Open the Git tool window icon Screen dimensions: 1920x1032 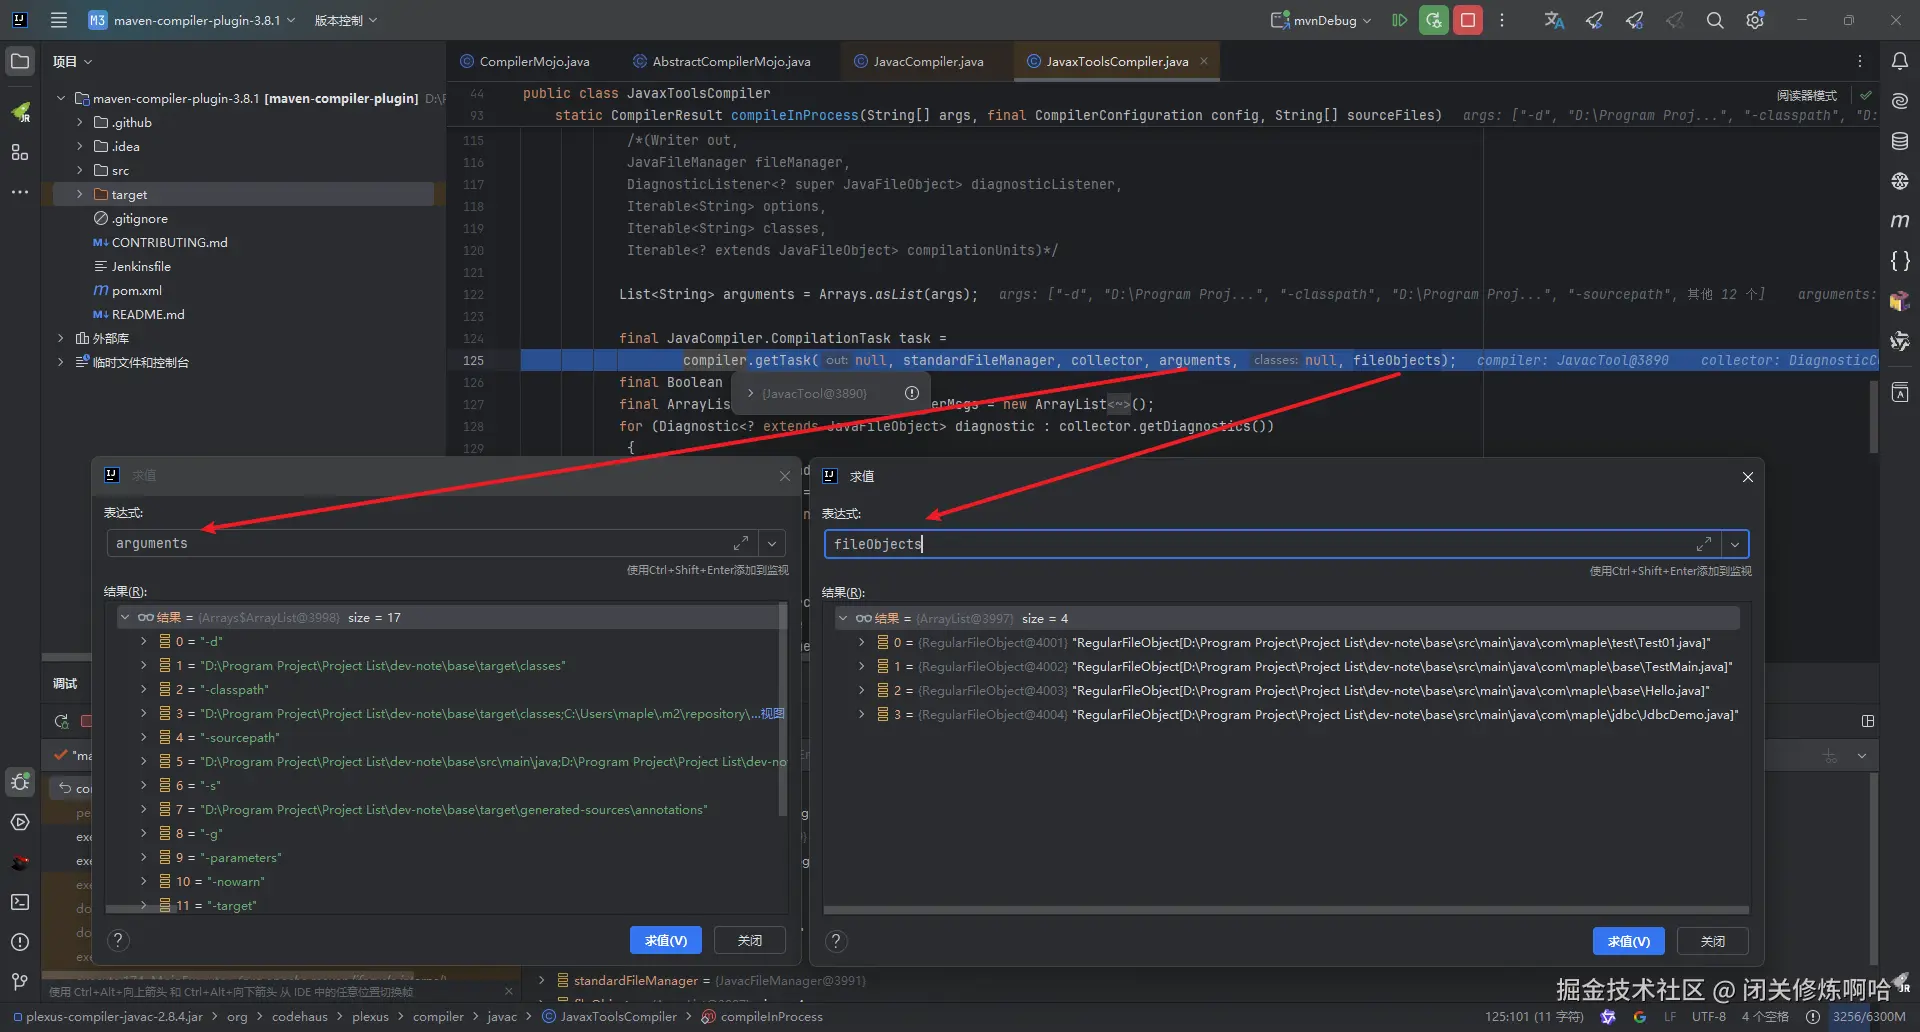click(x=20, y=982)
